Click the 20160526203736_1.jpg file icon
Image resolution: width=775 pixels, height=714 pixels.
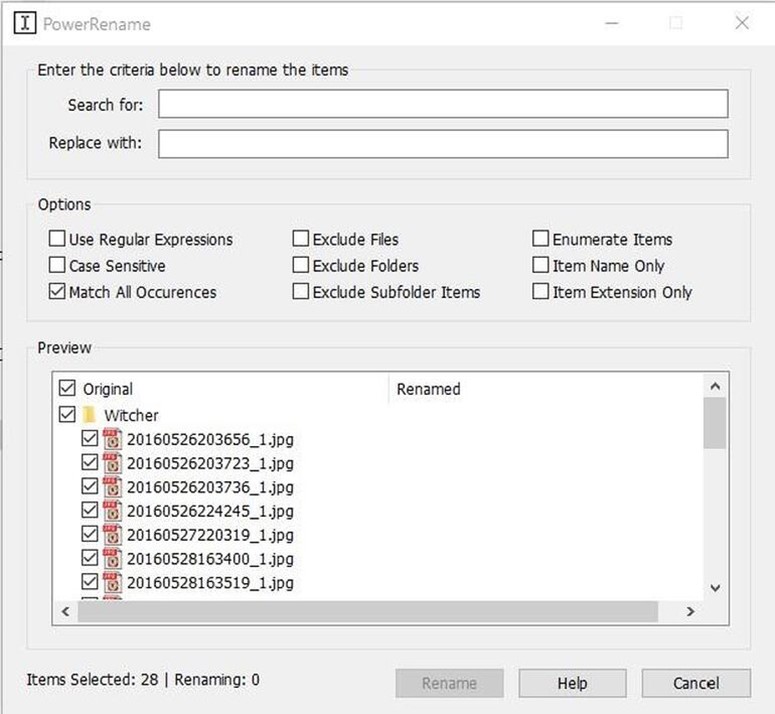pos(112,487)
